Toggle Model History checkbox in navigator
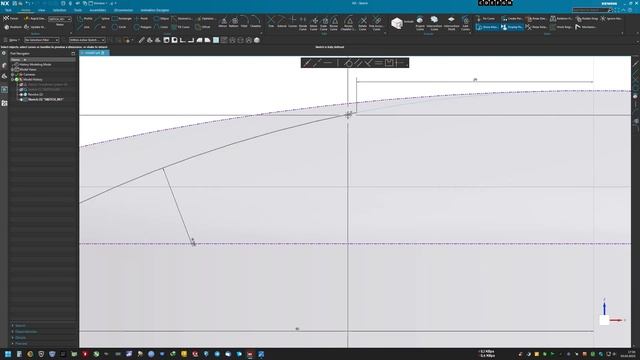This screenshot has width=640, height=360. click(x=17, y=80)
